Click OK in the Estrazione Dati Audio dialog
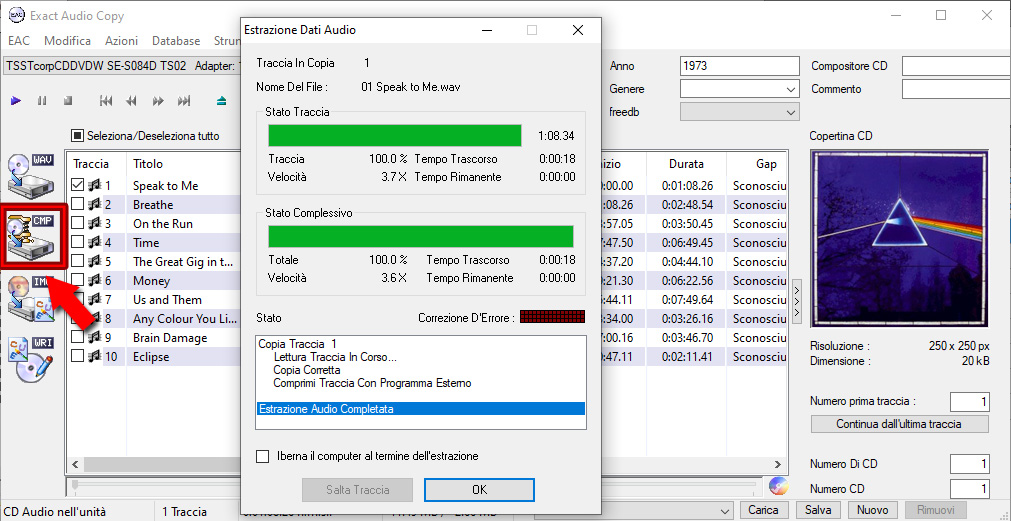The height and width of the screenshot is (521, 1011). coord(479,490)
